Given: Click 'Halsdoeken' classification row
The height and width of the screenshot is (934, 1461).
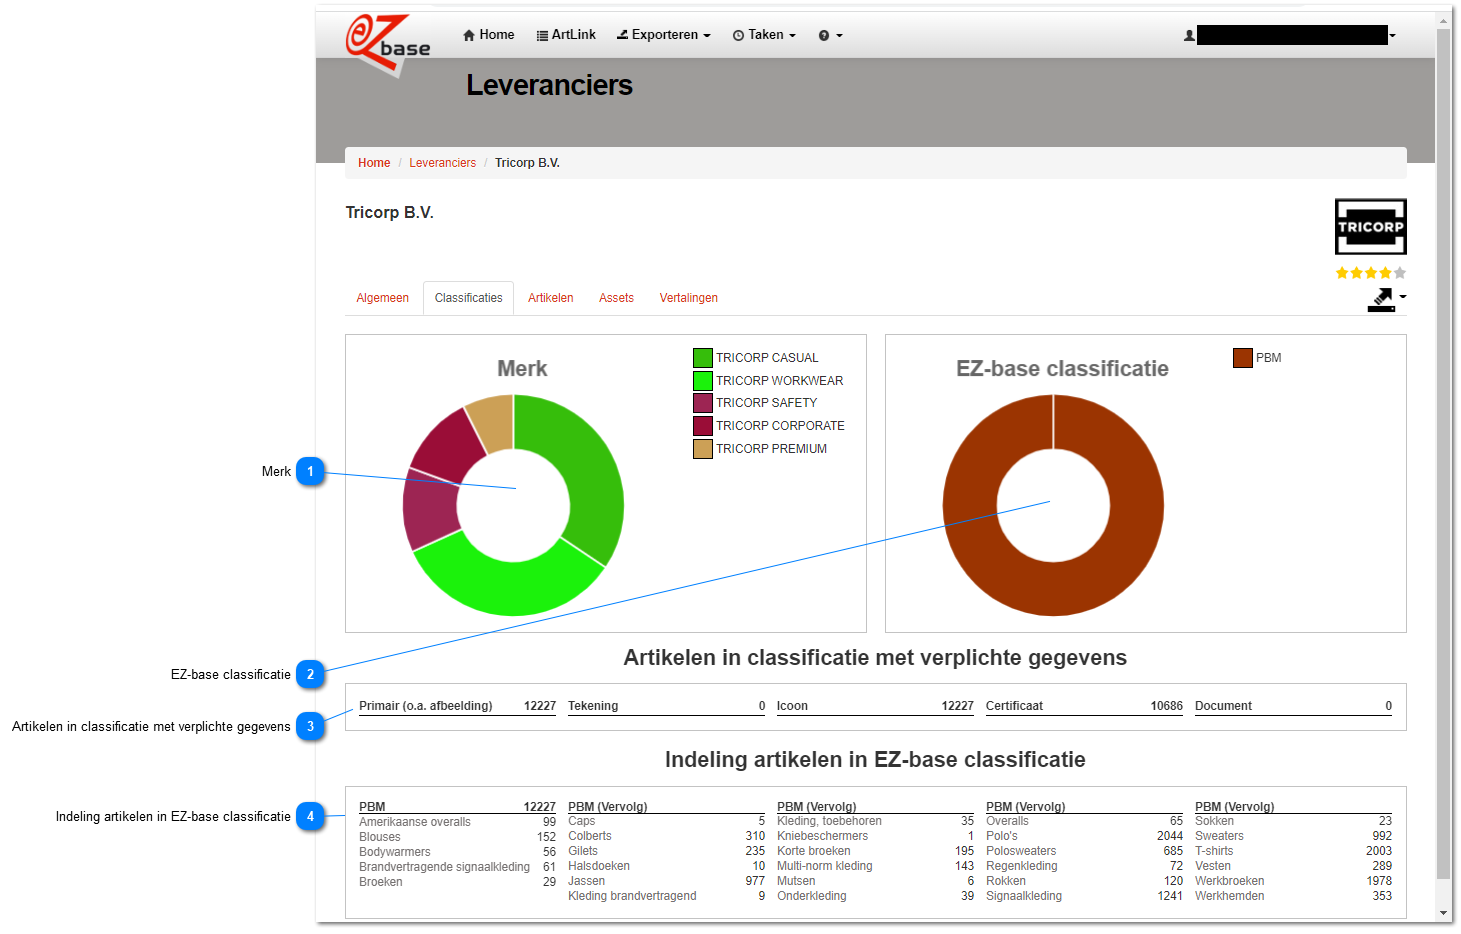Looking at the screenshot, I should click(666, 866).
